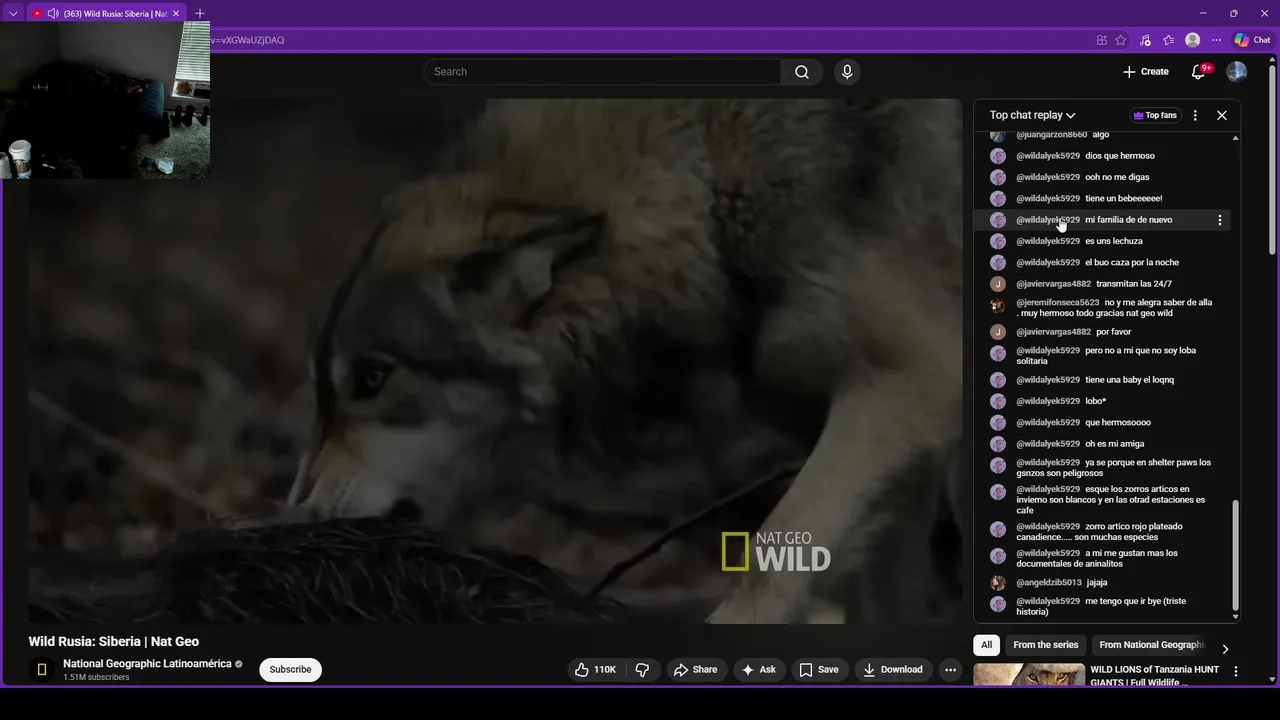Like the video with thumbs up
This screenshot has width=1280, height=720.
click(x=595, y=670)
